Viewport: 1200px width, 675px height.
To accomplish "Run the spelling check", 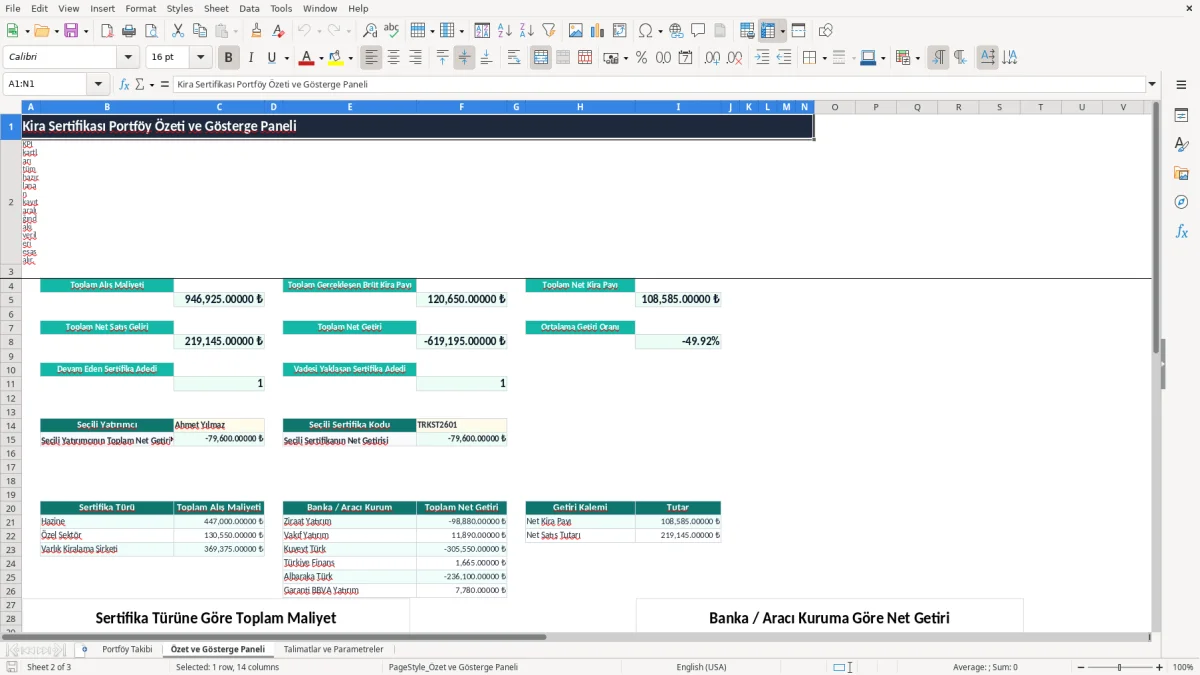I will [392, 31].
